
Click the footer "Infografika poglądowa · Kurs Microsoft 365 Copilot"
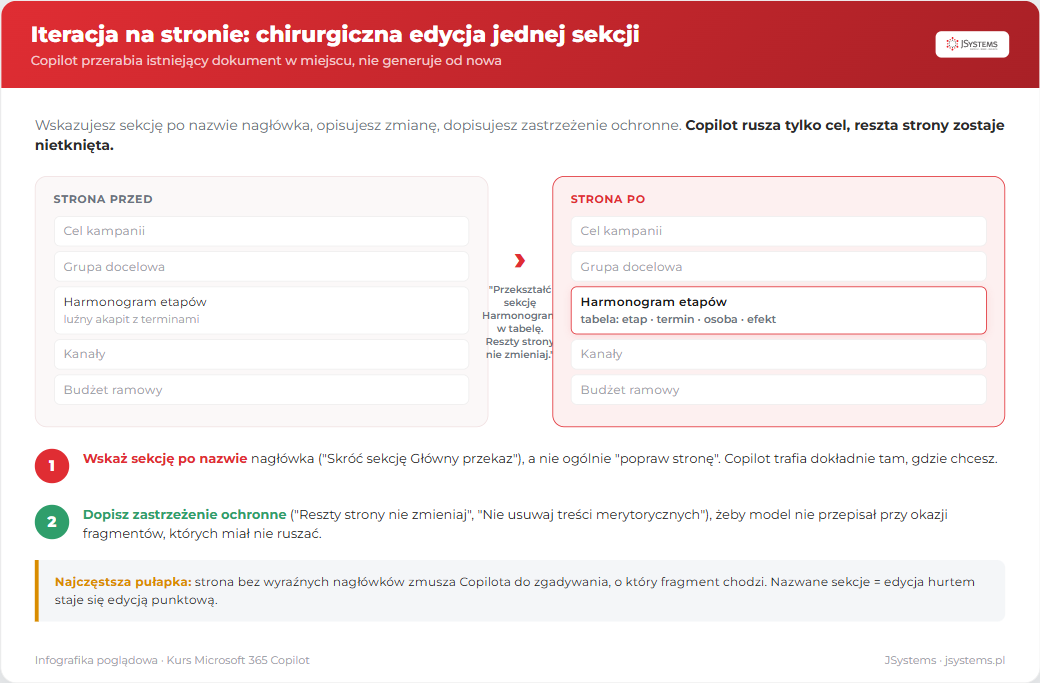point(172,660)
